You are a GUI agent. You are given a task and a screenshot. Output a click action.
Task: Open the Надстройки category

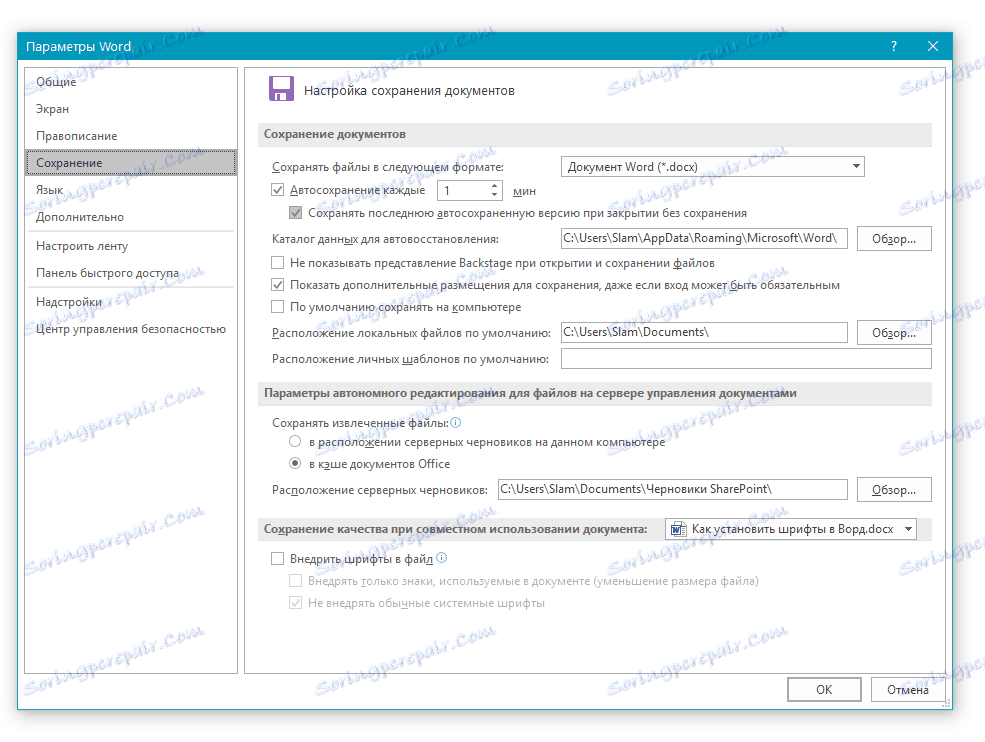point(131,302)
